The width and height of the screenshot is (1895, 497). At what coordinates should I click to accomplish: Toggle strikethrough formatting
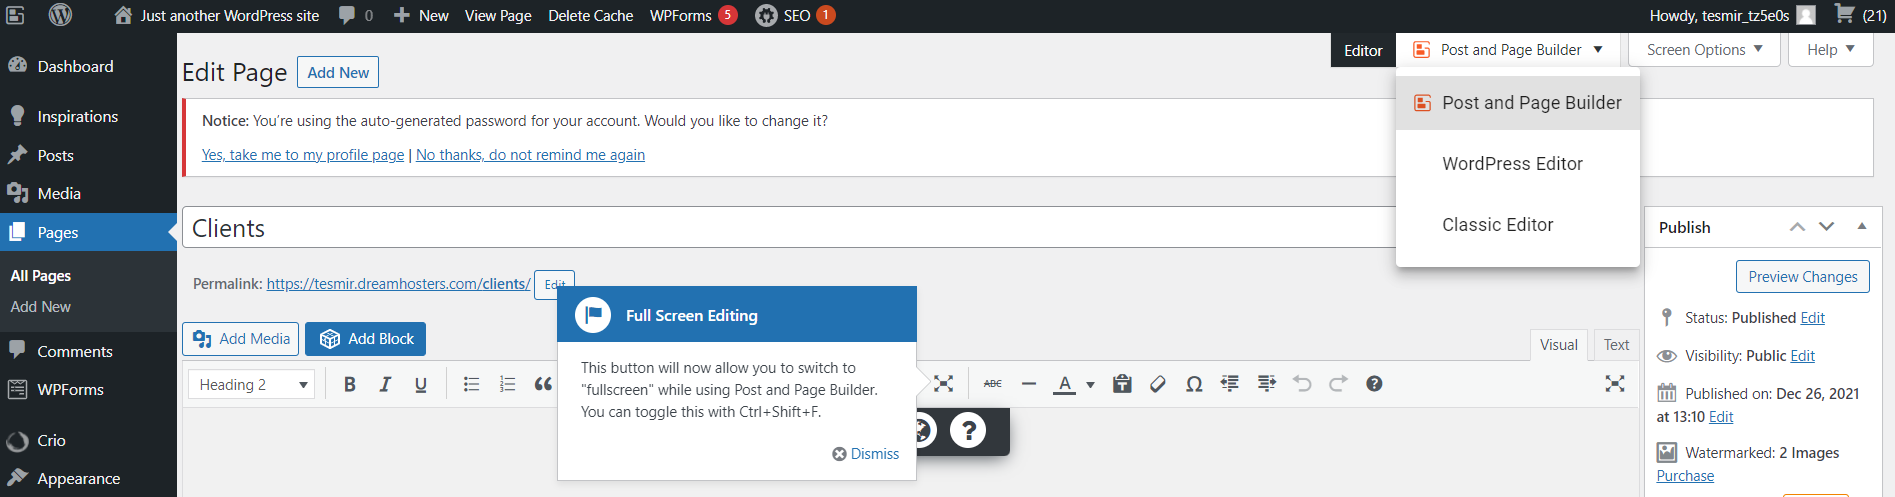point(993,384)
